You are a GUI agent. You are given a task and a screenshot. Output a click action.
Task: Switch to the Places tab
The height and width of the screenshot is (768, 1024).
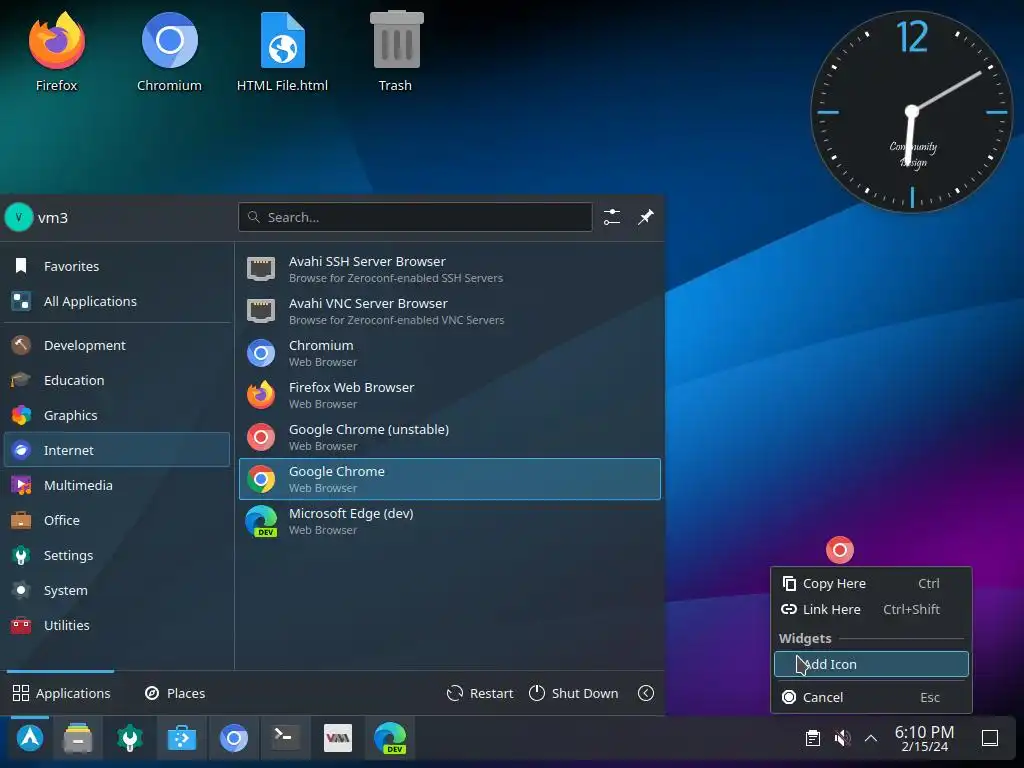[x=175, y=693]
